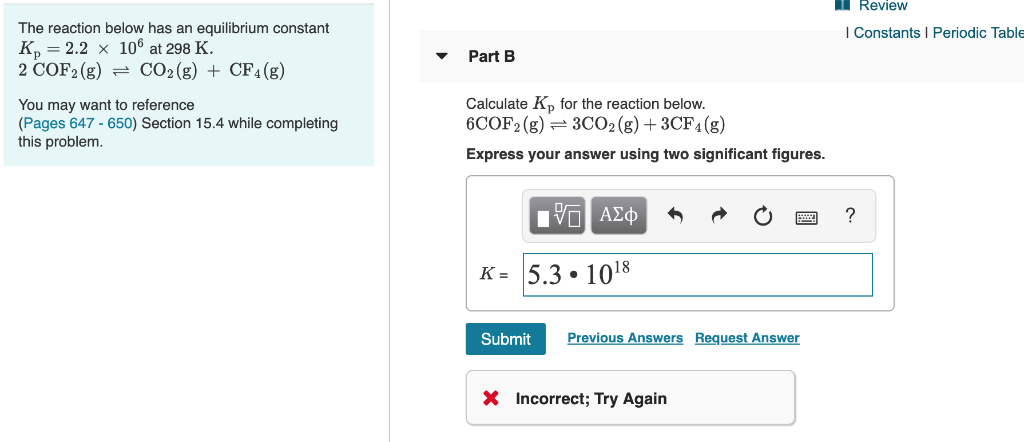Screen dimensions: 1024x442
Task: Click the reset circular arrow icon
Action: 763,216
